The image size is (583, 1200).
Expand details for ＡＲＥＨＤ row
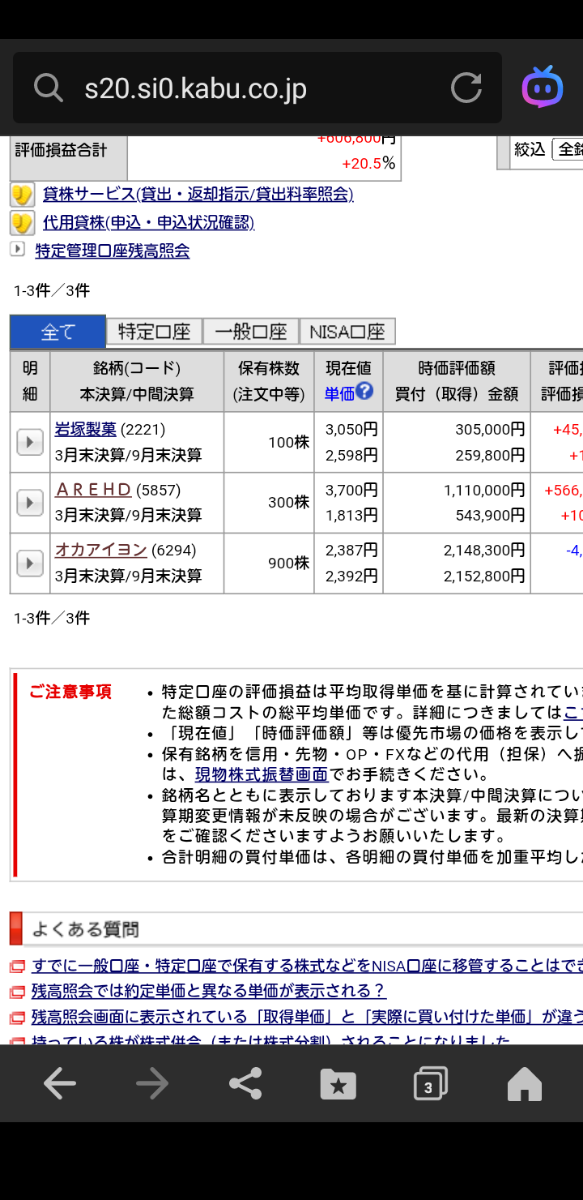click(x=30, y=503)
